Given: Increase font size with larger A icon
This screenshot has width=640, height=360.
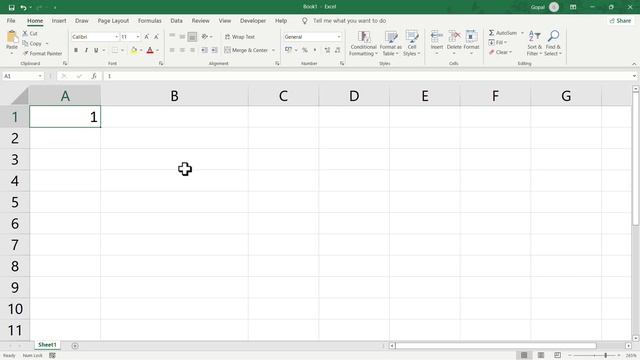Looking at the screenshot, I should [147, 37].
